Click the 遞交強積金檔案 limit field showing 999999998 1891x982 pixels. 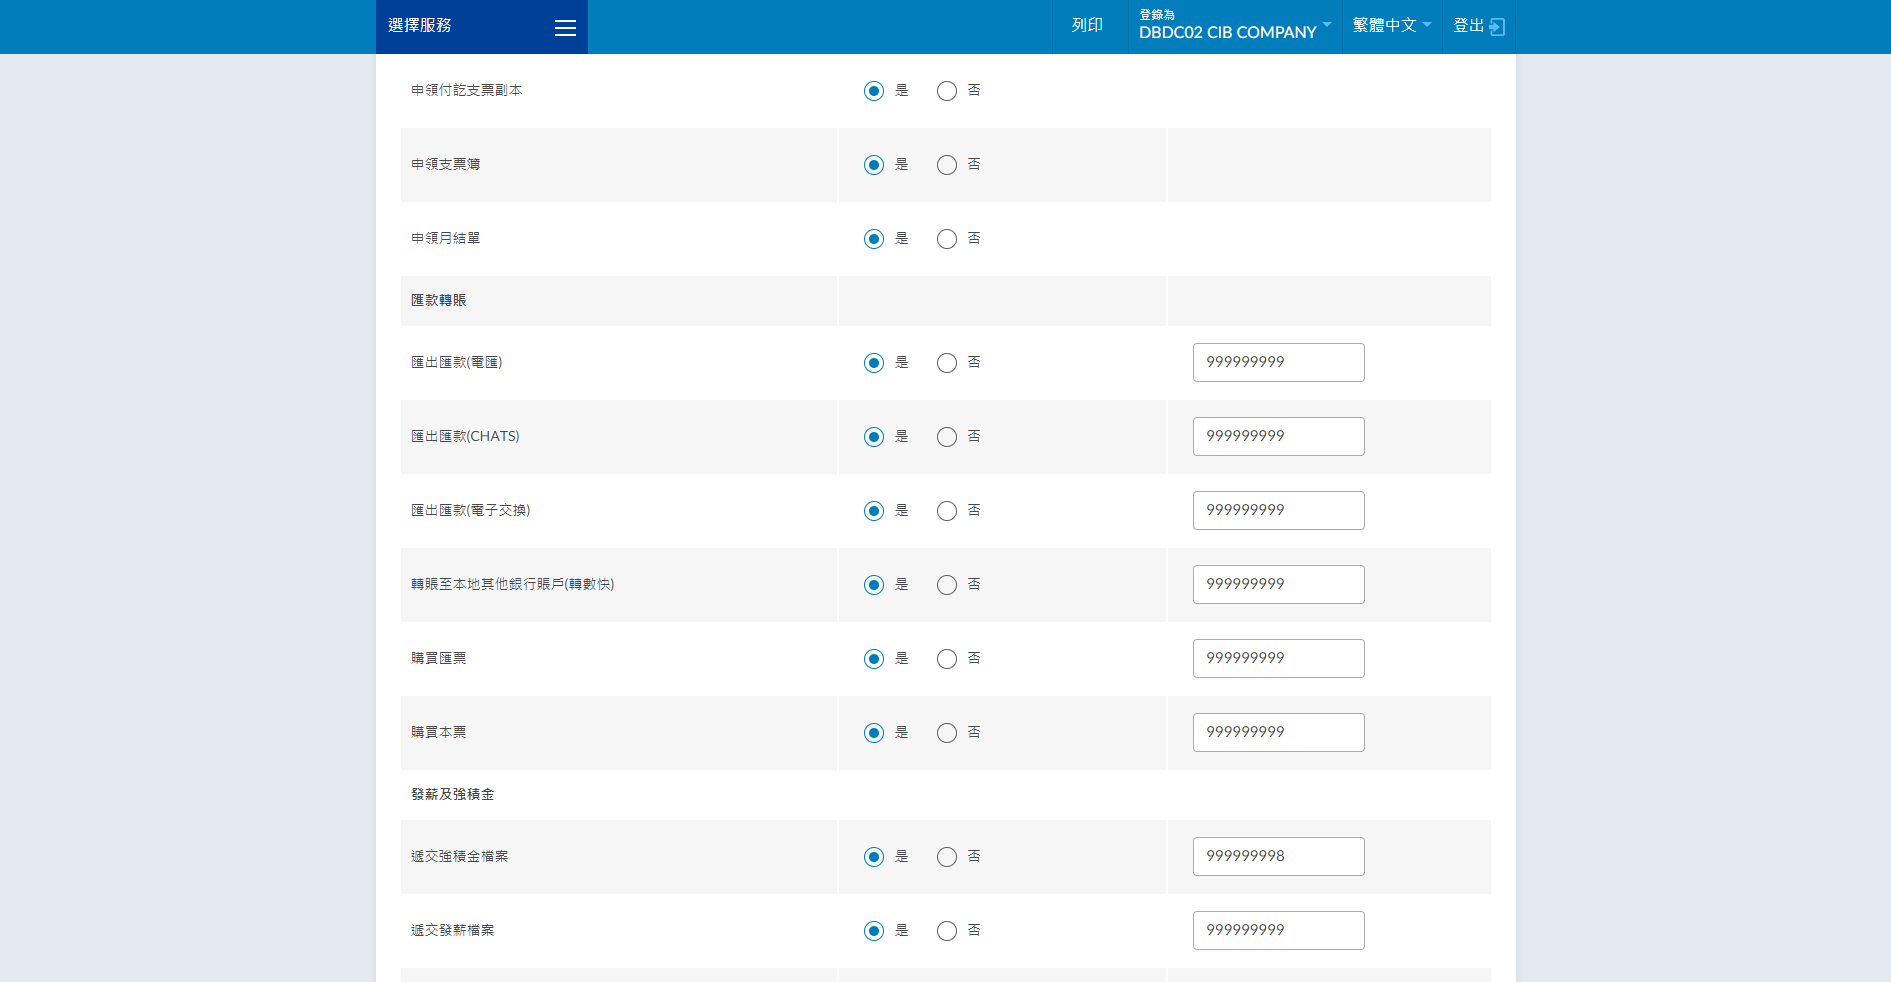1278,857
